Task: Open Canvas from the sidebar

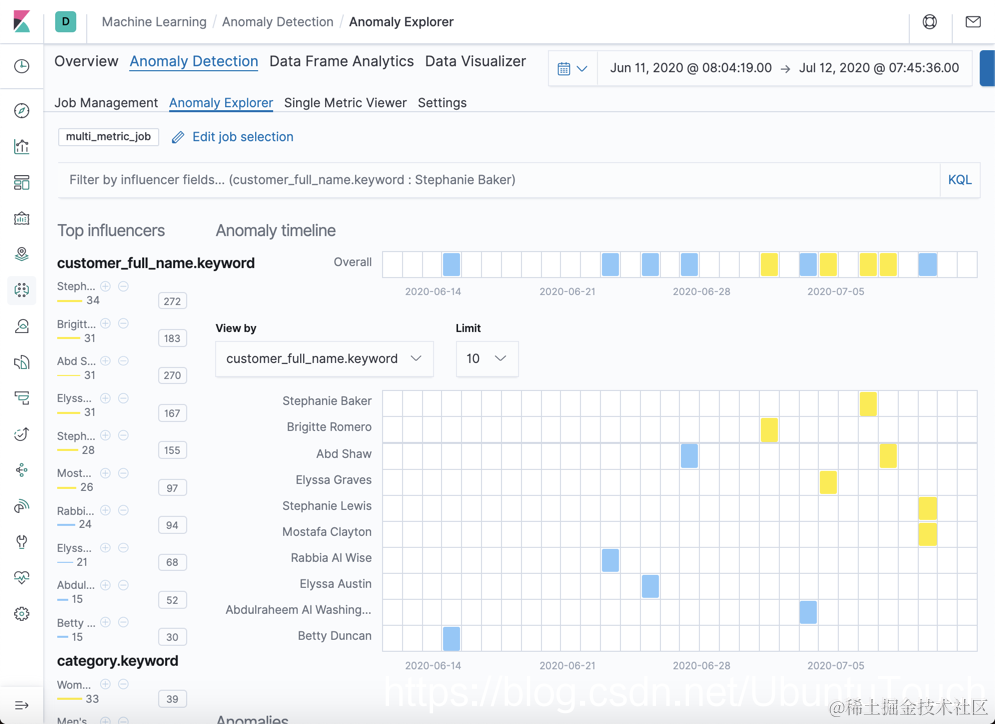Action: click(x=22, y=218)
